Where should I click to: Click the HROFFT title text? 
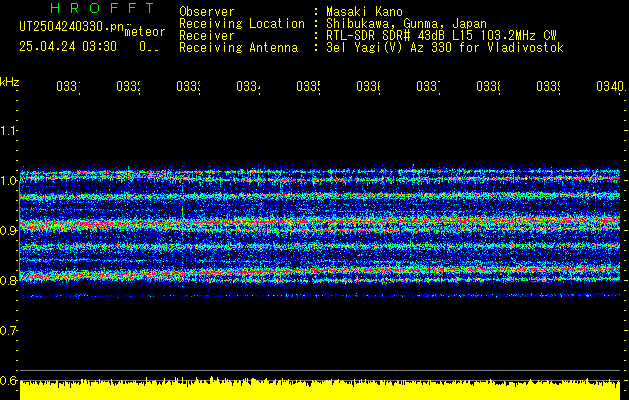(x=103, y=8)
